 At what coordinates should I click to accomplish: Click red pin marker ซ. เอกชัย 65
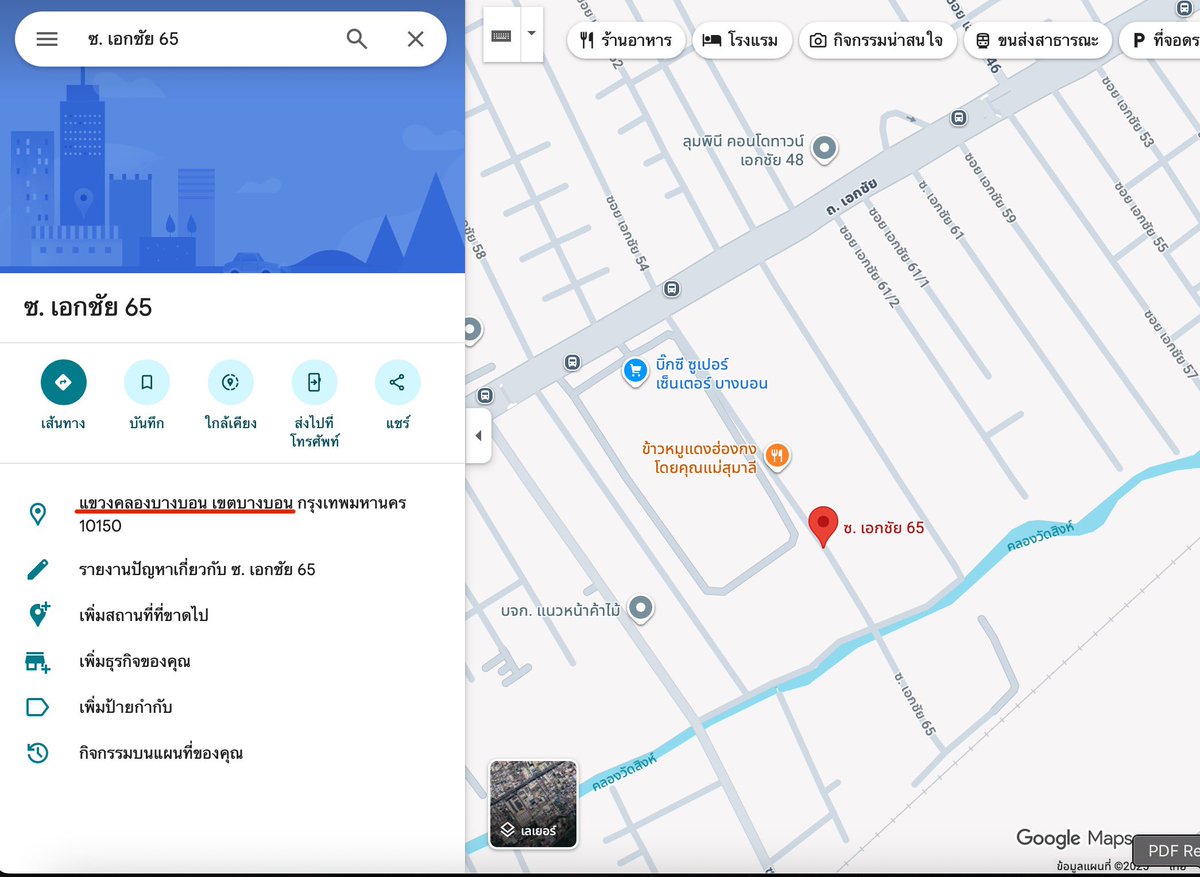coord(822,527)
